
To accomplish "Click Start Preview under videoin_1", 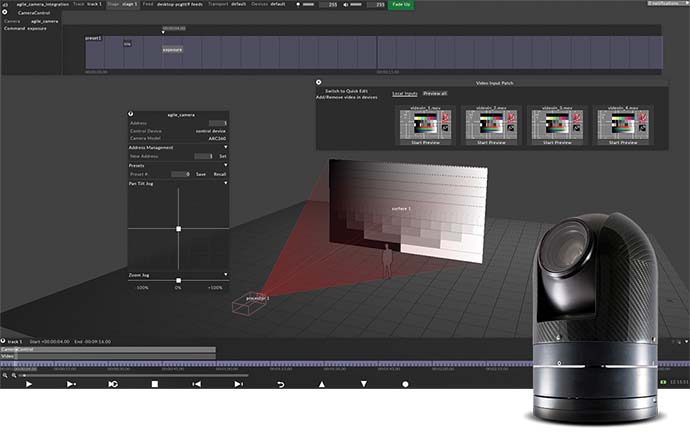I will [x=425, y=143].
